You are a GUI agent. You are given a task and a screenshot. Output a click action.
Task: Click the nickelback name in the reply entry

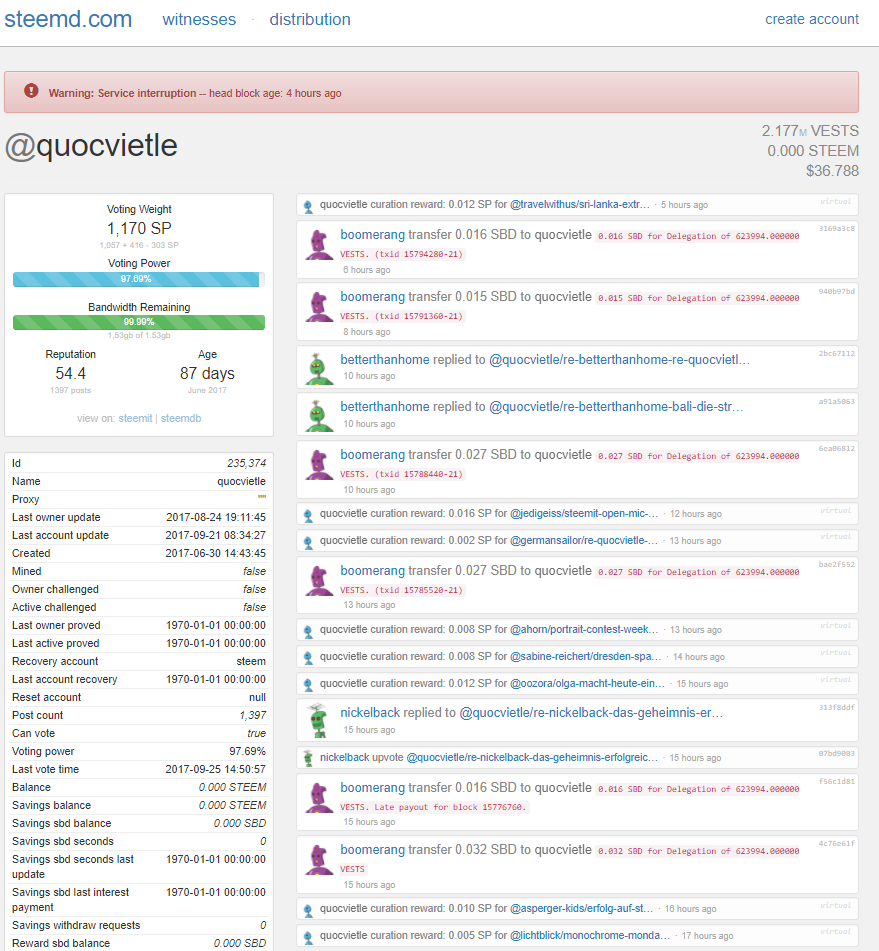coord(370,713)
